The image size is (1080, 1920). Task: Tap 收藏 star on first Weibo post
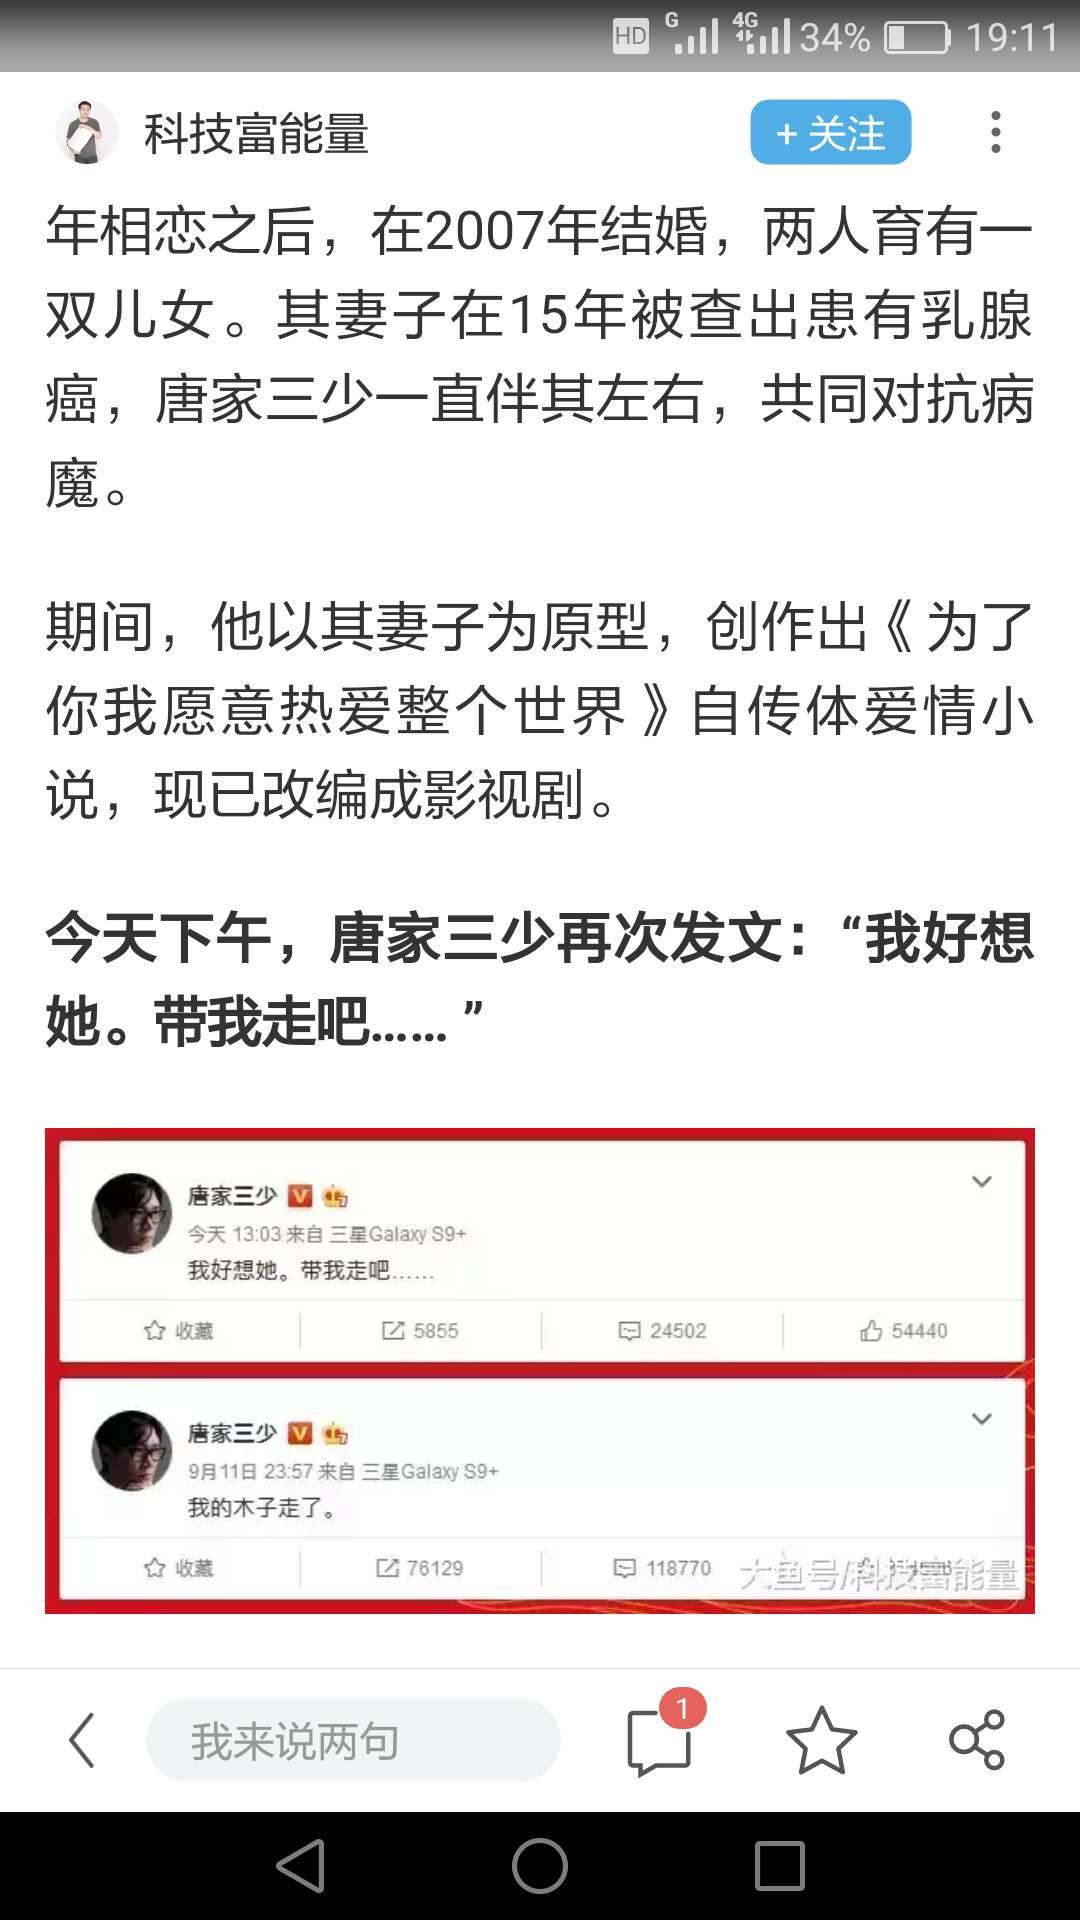click(x=154, y=1330)
